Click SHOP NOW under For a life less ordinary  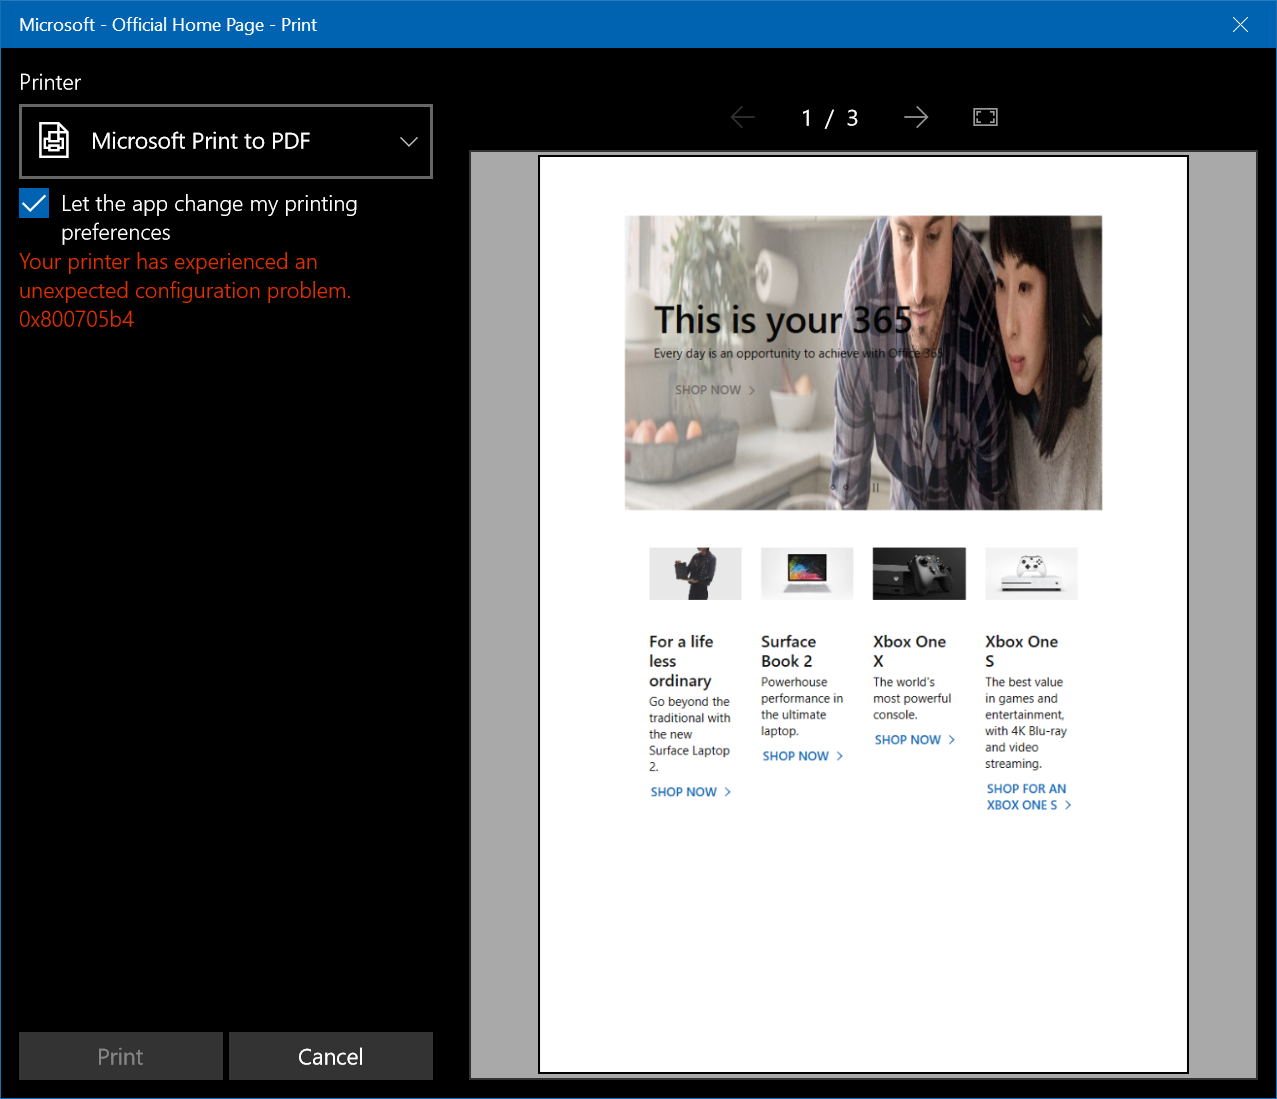(x=684, y=791)
